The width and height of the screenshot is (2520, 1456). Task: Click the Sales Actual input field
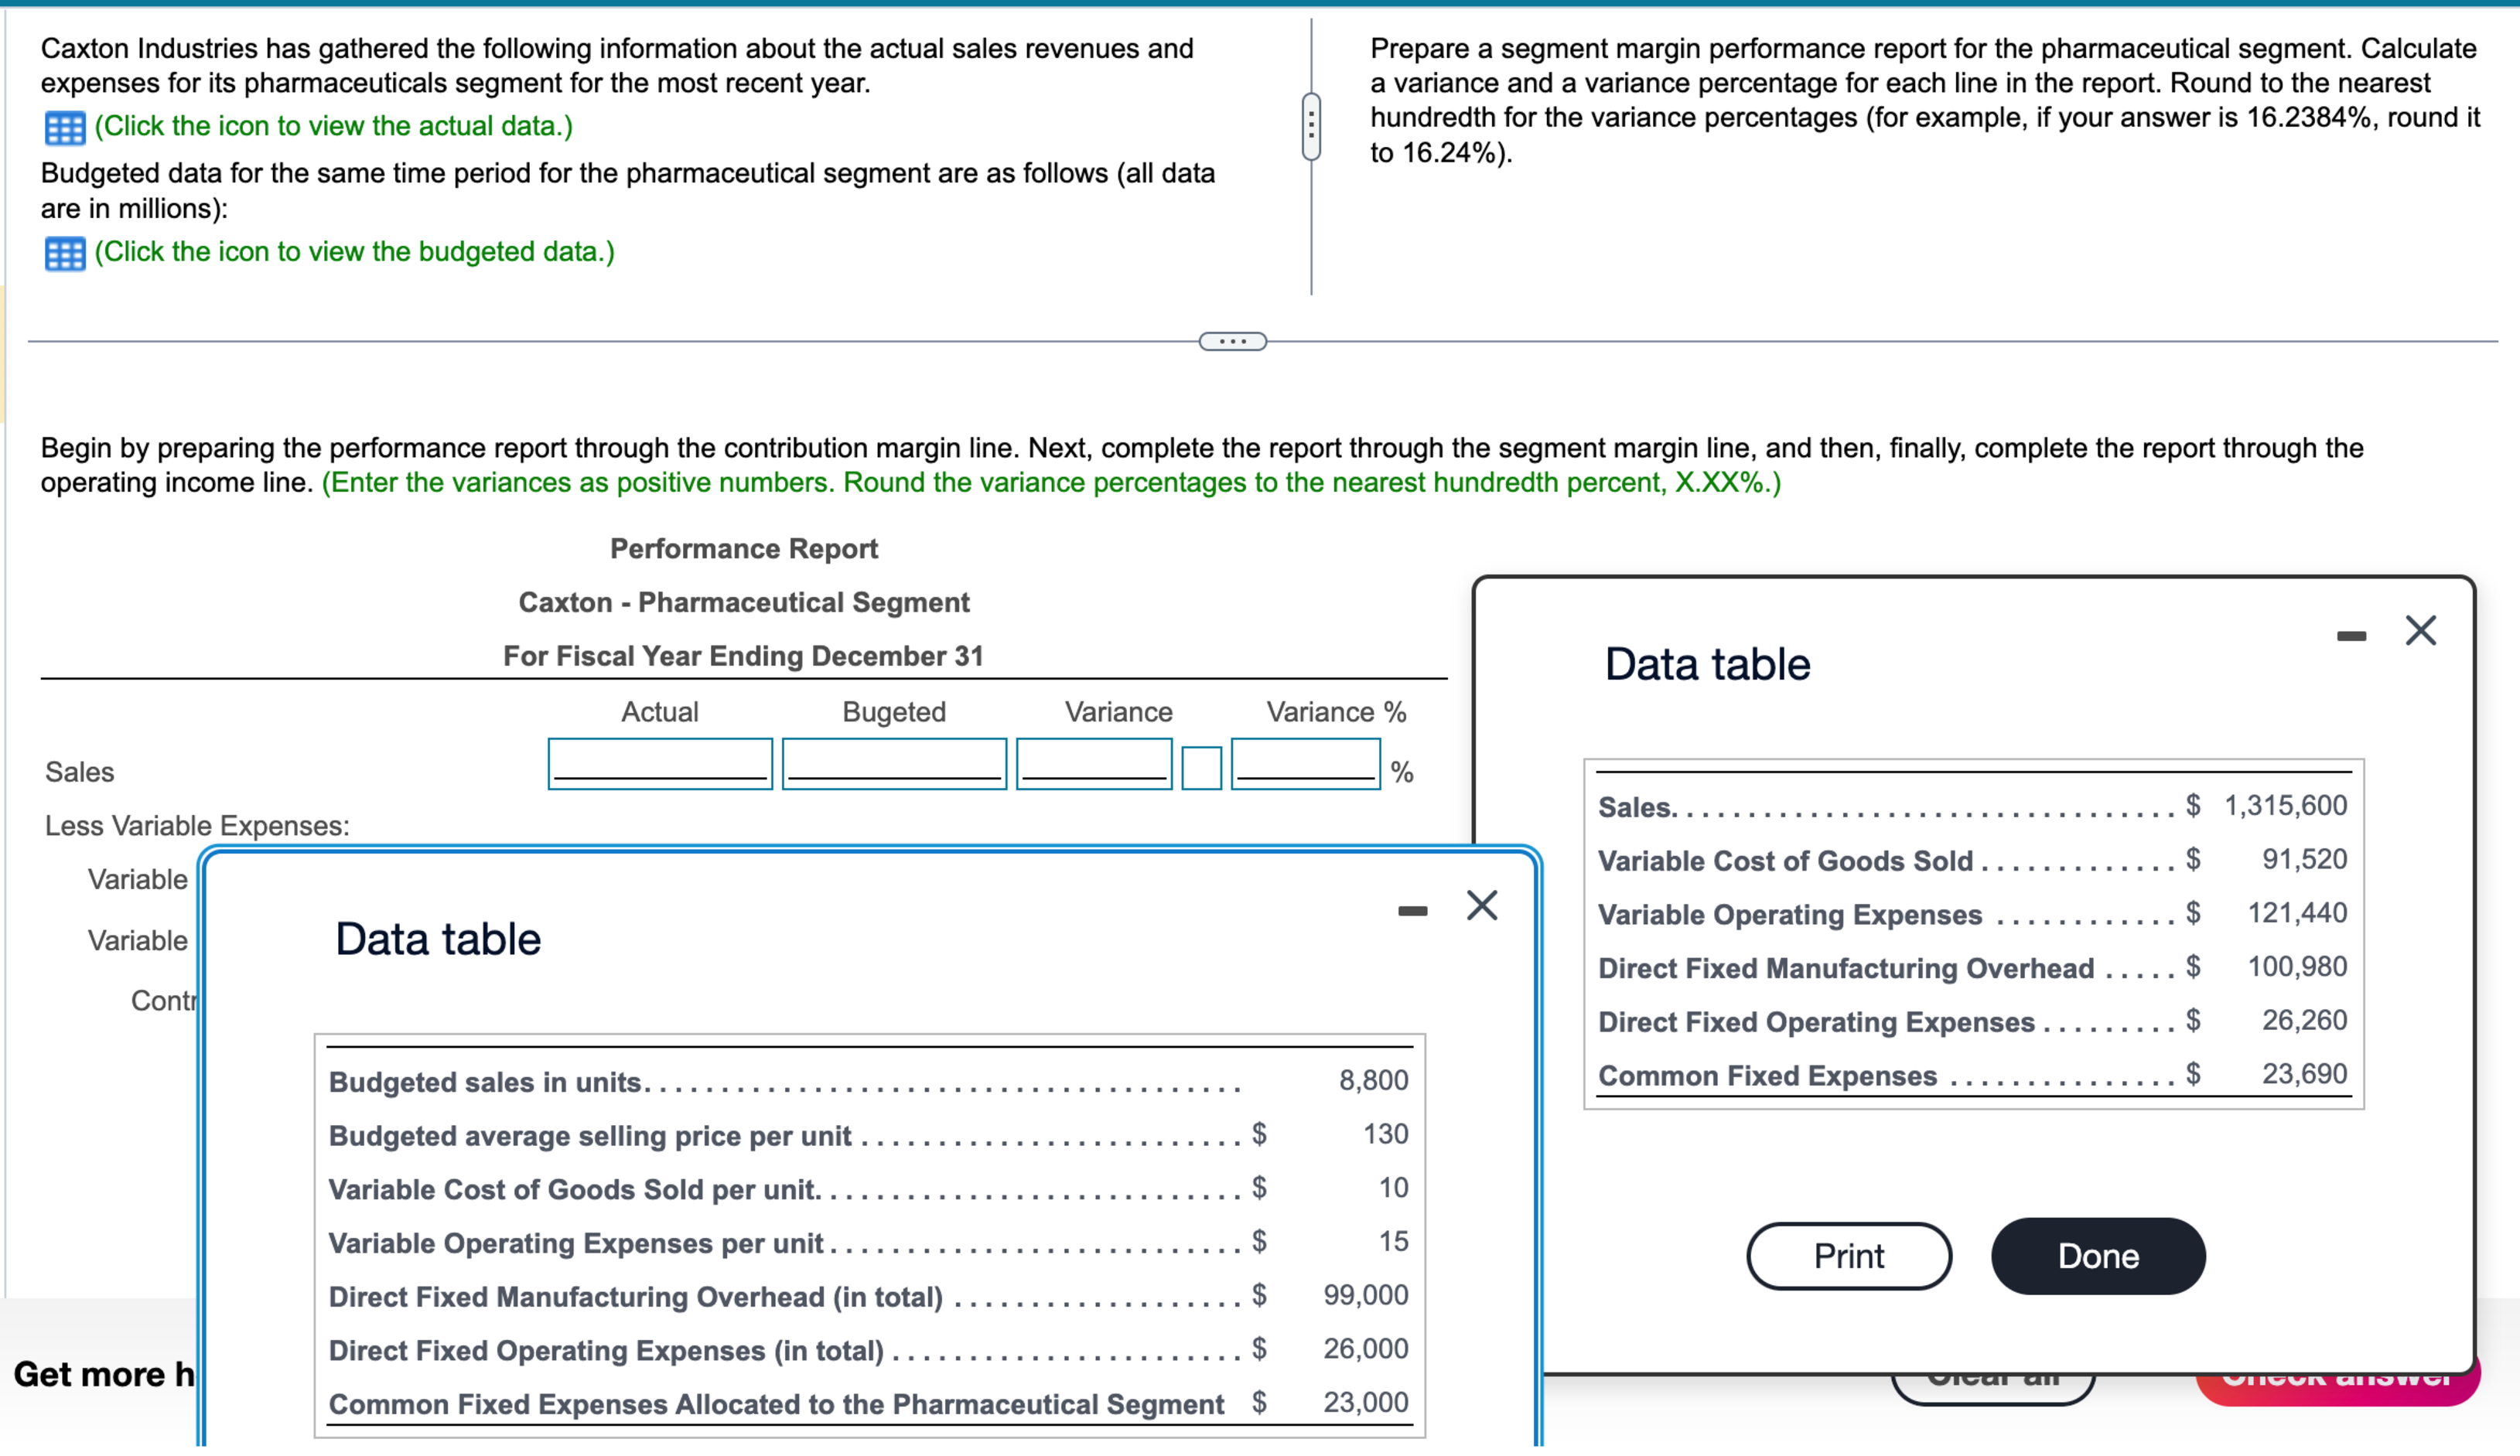point(660,764)
